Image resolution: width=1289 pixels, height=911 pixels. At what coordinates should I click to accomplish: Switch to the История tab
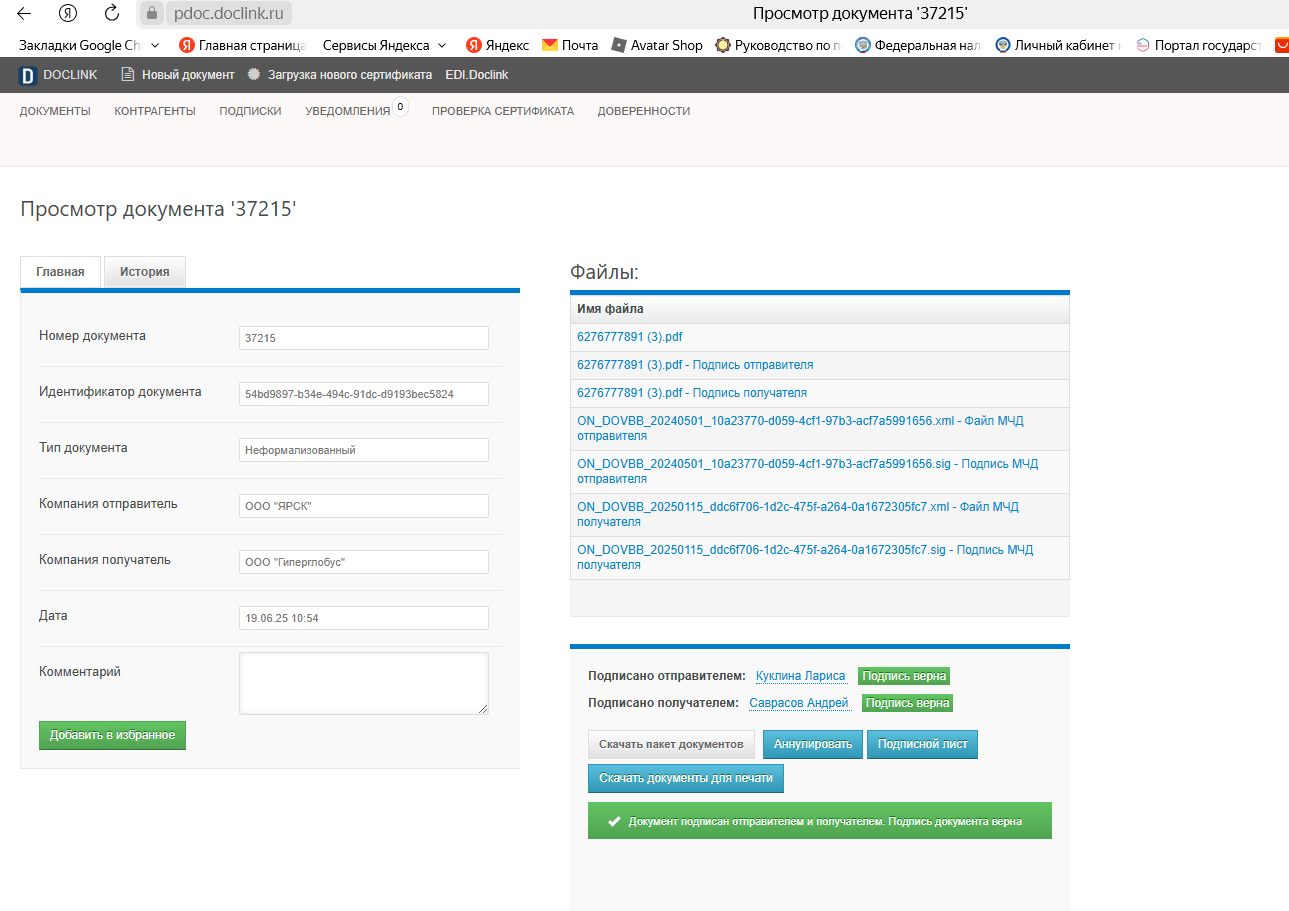(x=145, y=272)
